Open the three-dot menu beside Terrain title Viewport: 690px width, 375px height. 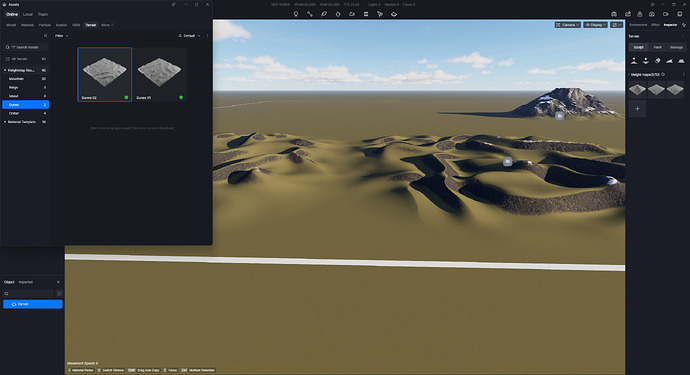pos(683,36)
